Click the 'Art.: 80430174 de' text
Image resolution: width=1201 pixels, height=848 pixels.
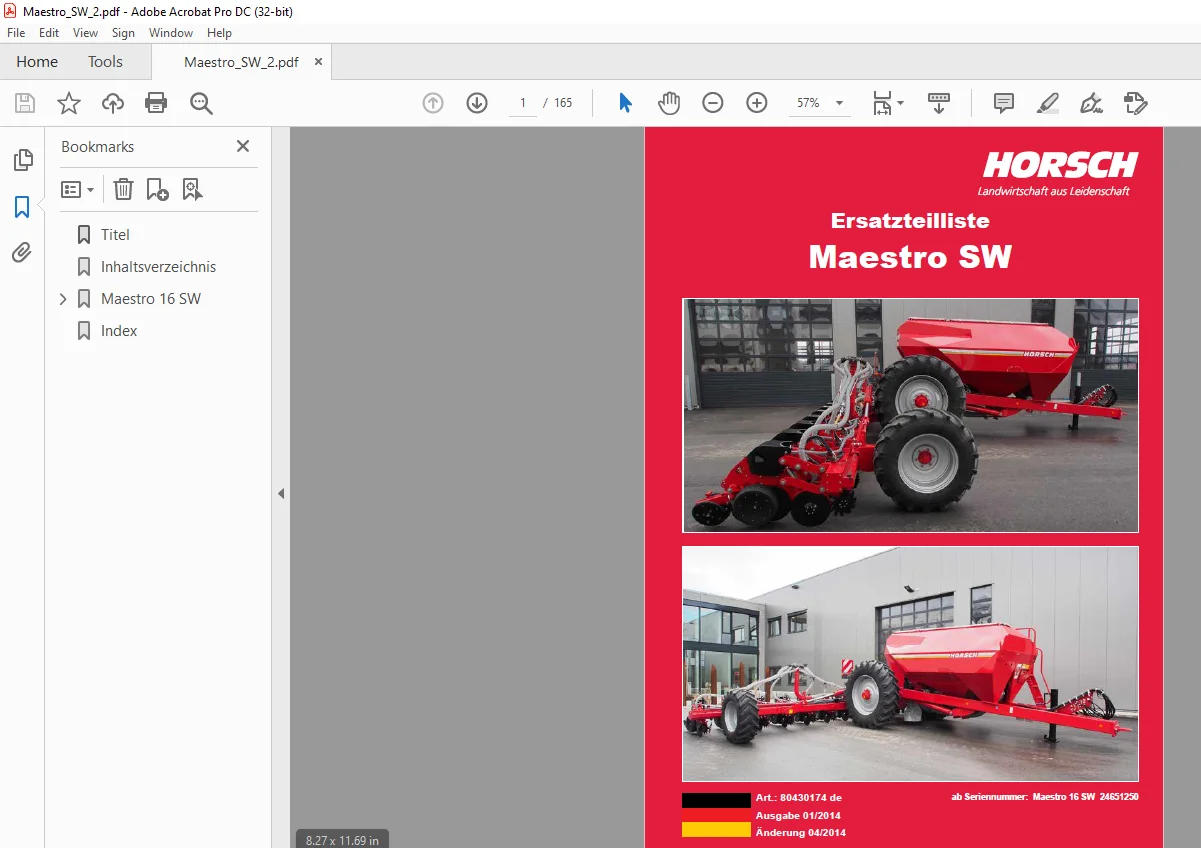click(799, 798)
